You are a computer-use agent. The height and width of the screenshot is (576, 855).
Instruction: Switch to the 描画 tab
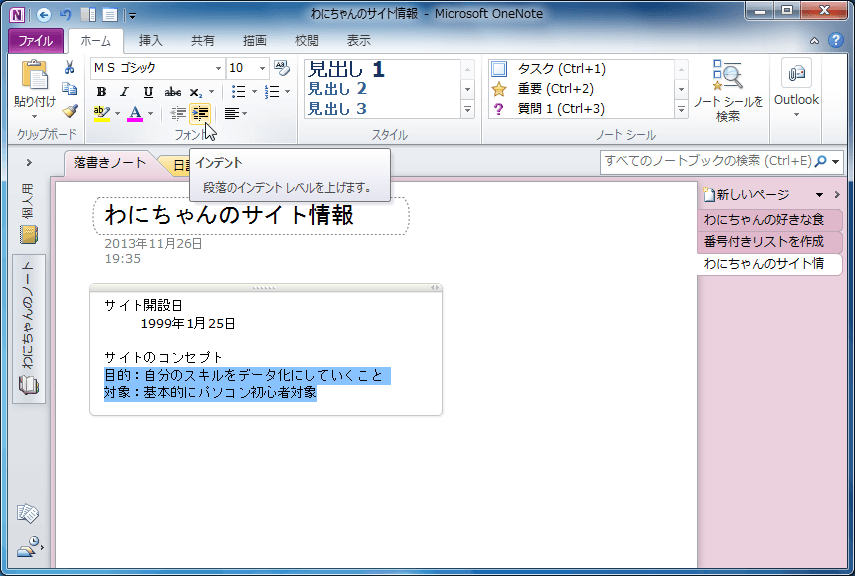tap(254, 41)
